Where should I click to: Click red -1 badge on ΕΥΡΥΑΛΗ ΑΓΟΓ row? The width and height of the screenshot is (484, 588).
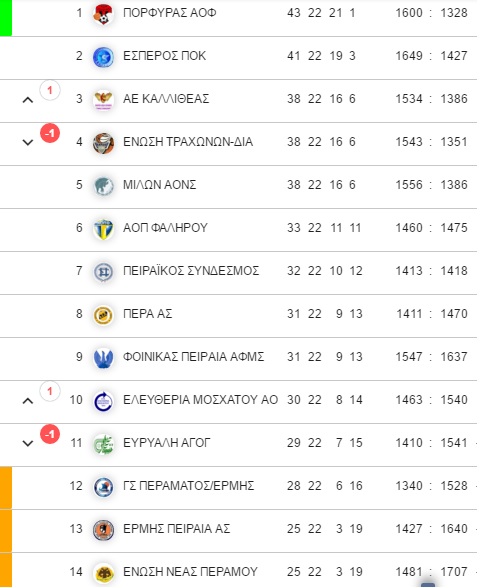coord(50,434)
